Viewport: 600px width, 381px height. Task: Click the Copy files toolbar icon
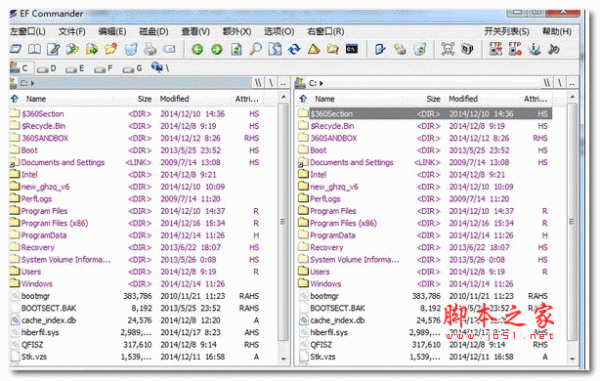click(72, 49)
